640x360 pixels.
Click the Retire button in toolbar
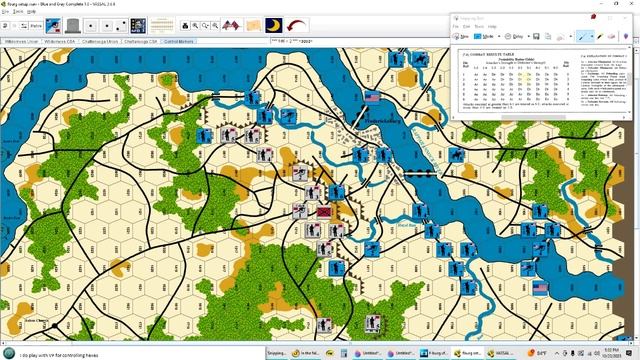click(36, 26)
